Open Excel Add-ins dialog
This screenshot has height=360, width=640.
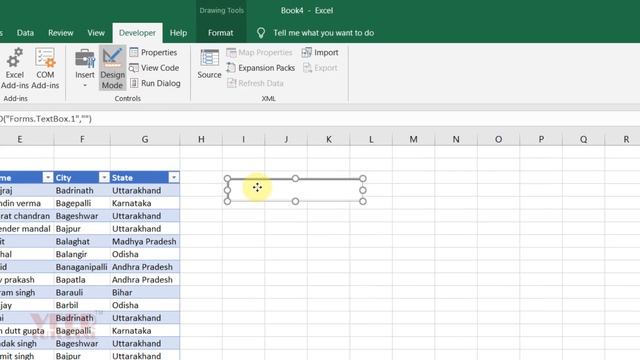pos(14,68)
